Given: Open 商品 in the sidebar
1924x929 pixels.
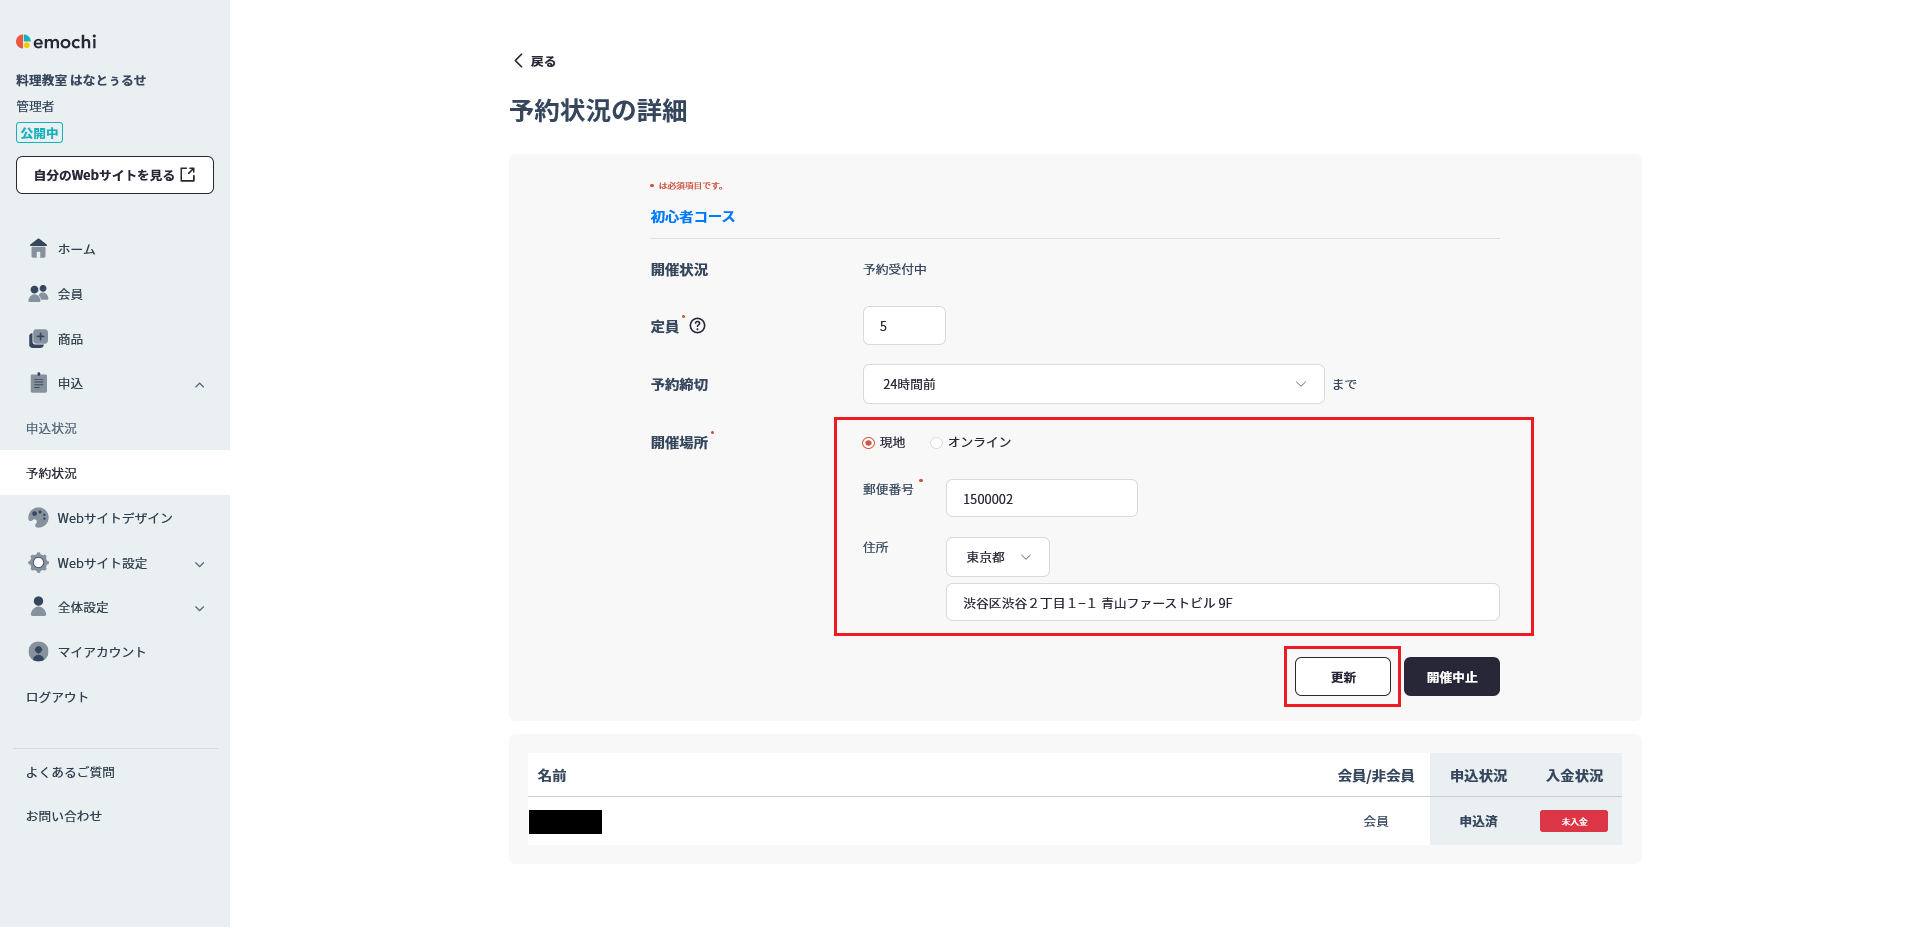Looking at the screenshot, I should tap(70, 339).
